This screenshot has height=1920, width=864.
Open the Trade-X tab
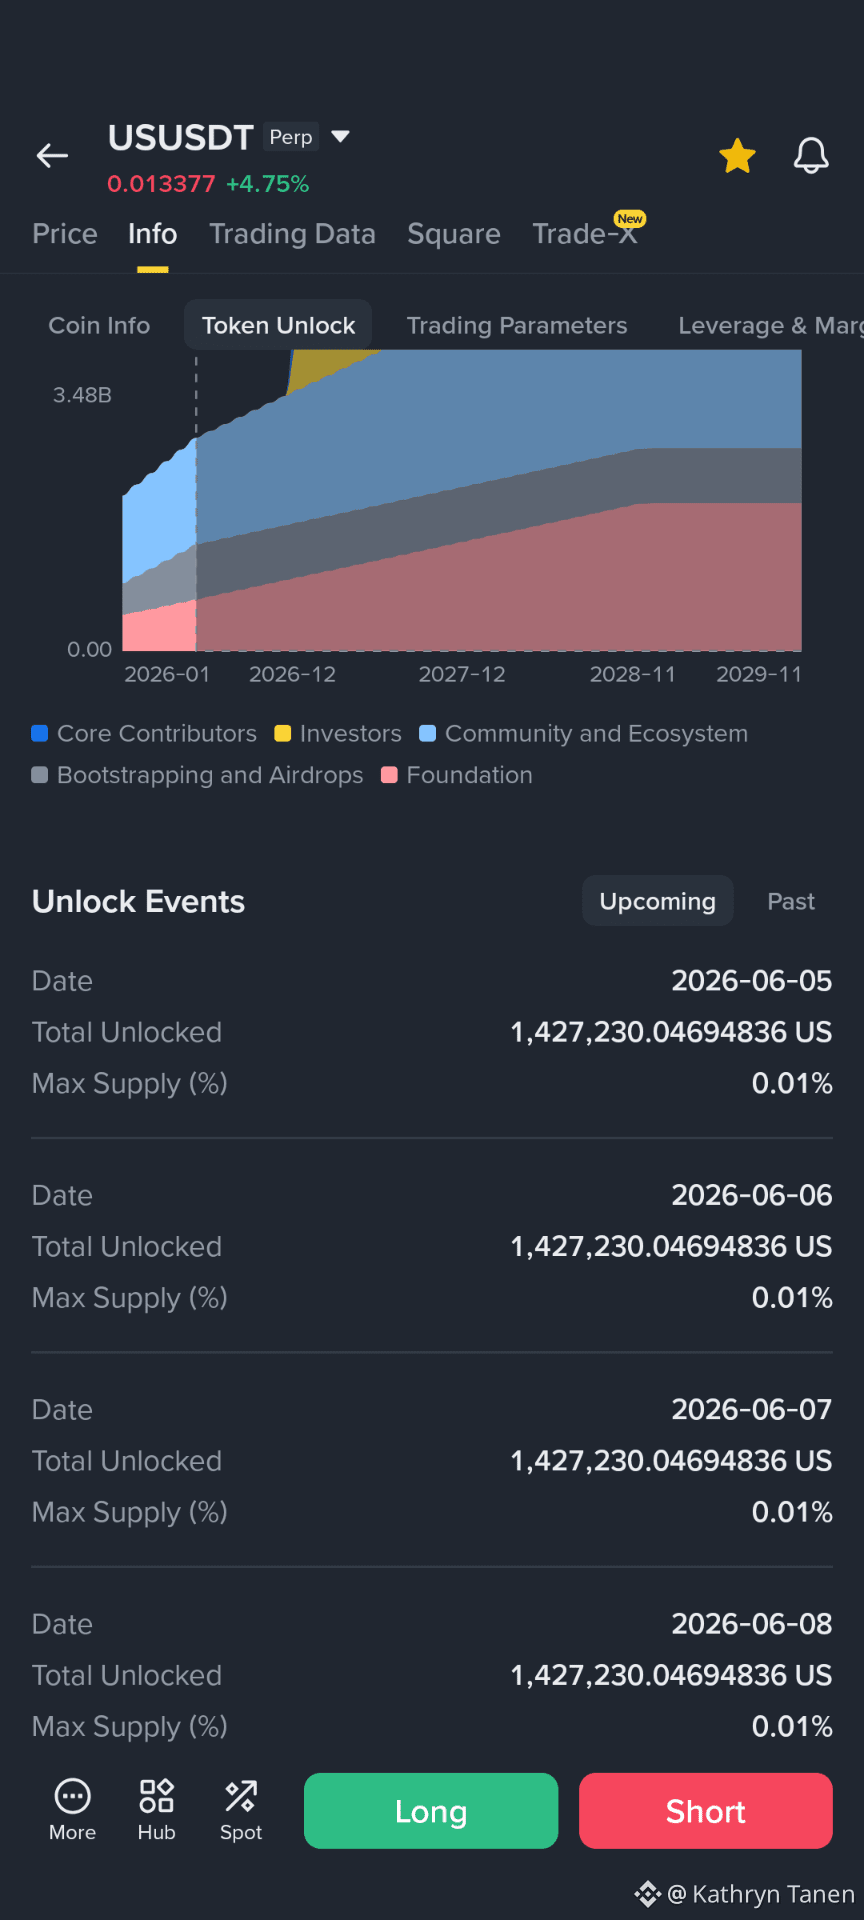(584, 234)
